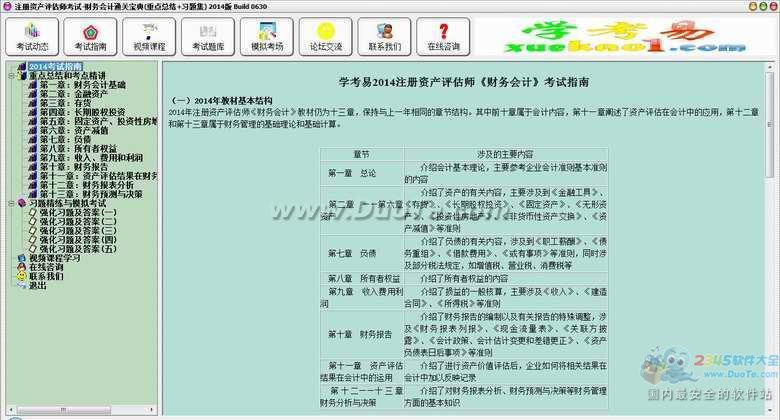
Task: Open the 考试题库 question bank button
Action: (207, 35)
